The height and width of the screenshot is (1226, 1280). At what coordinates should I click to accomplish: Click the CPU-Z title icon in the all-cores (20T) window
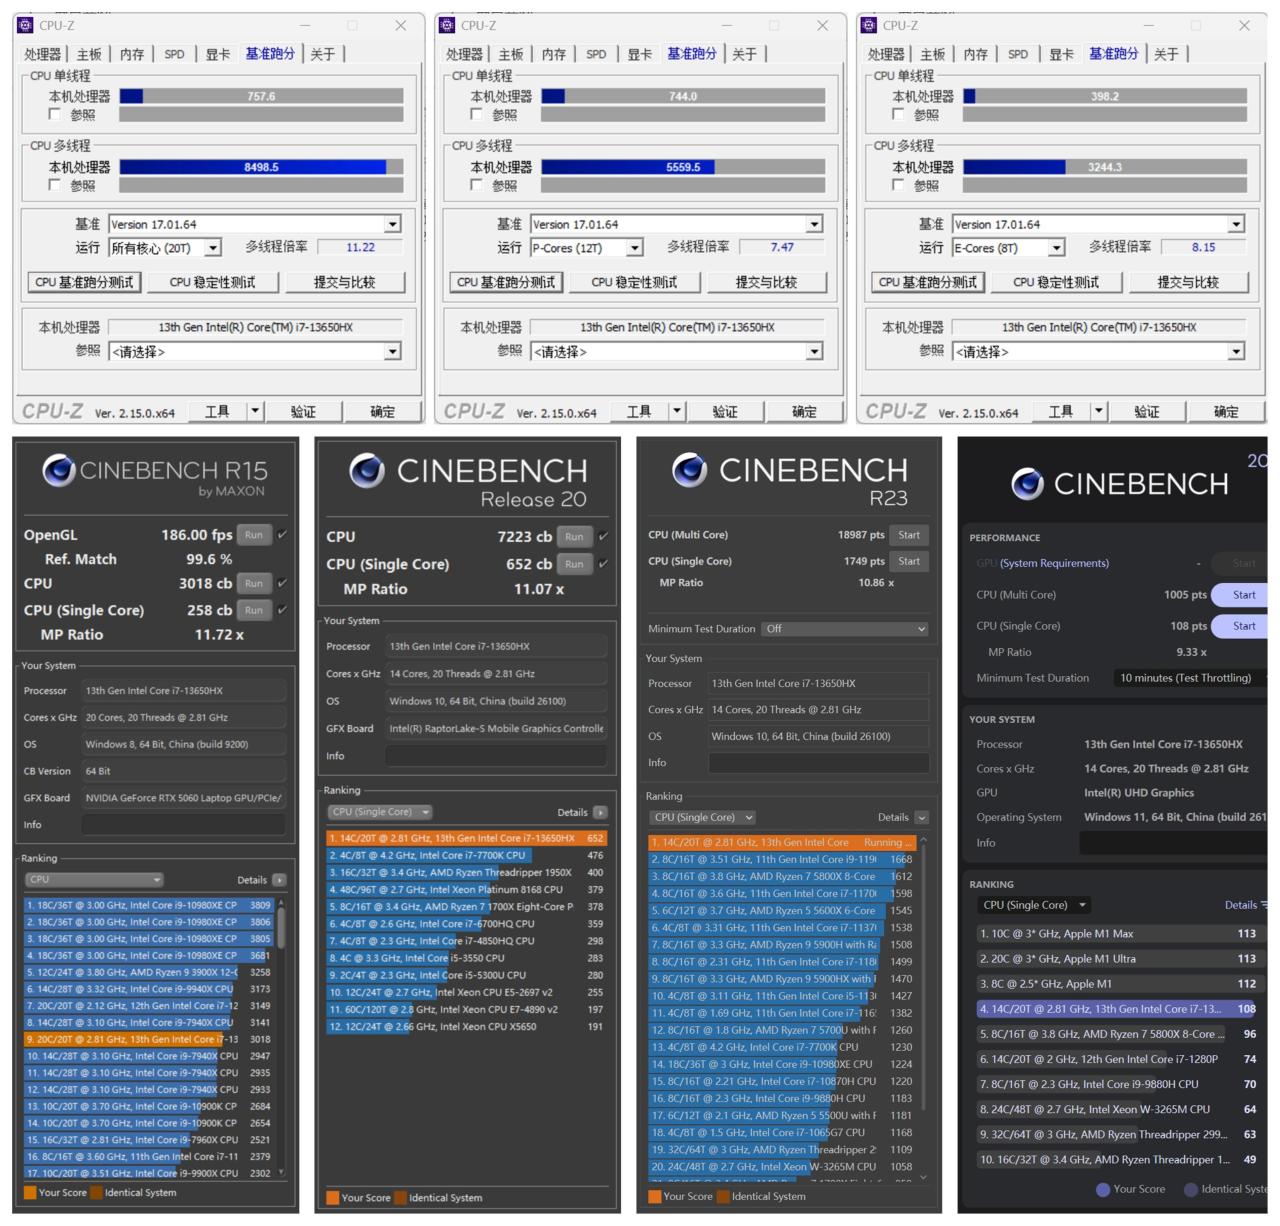click(x=25, y=26)
